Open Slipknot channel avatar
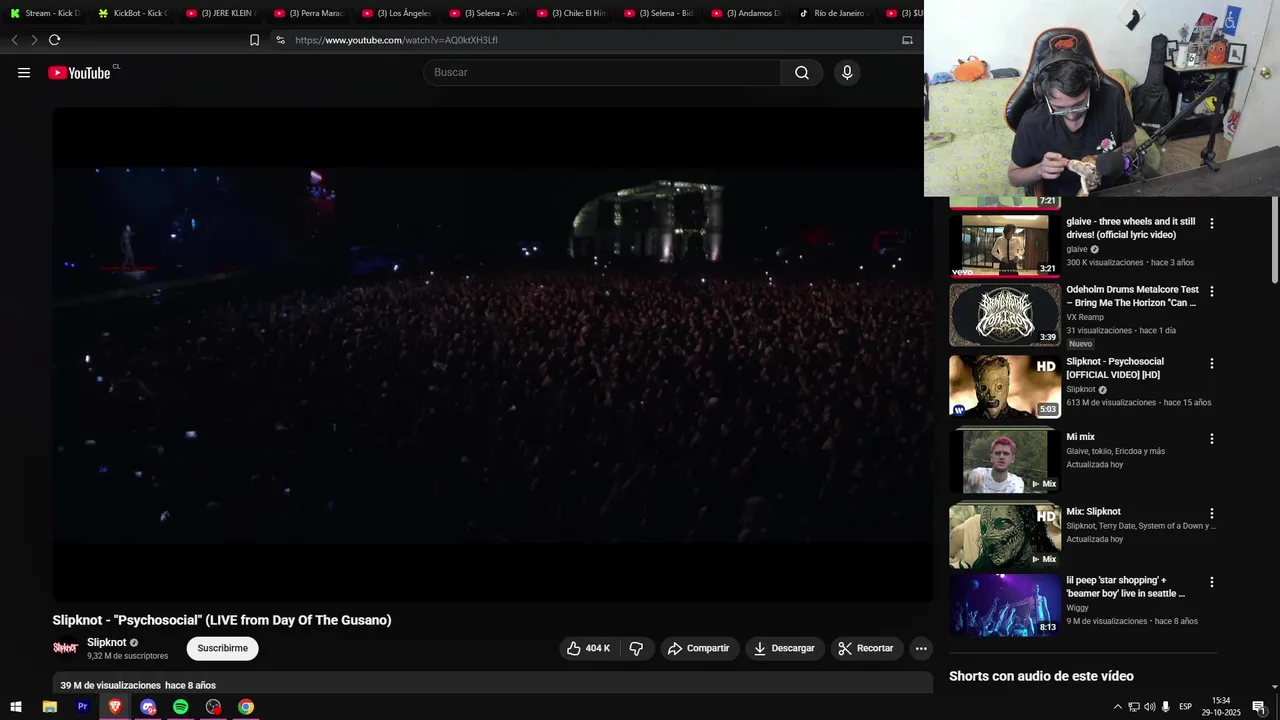Viewport: 1280px width, 720px height. coord(66,648)
